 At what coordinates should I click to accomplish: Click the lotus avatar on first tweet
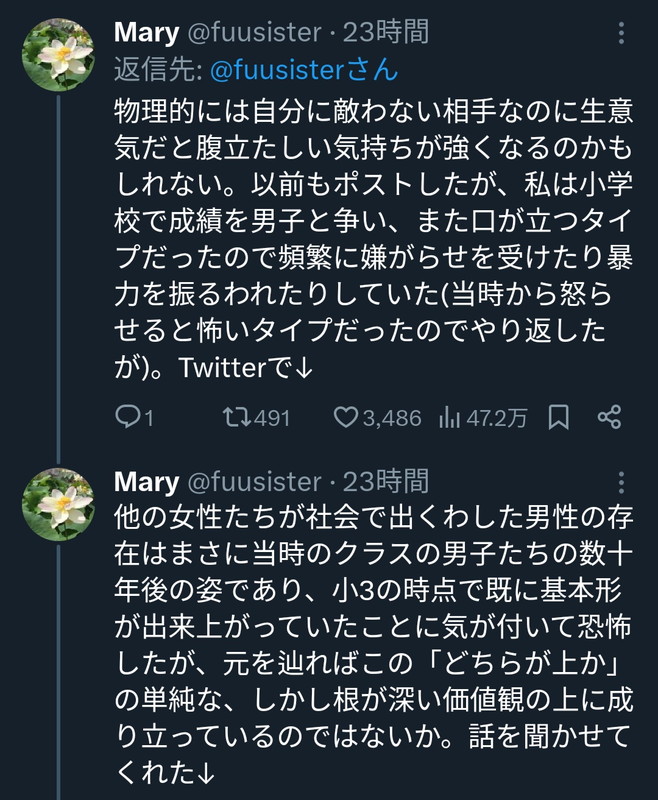click(58, 56)
